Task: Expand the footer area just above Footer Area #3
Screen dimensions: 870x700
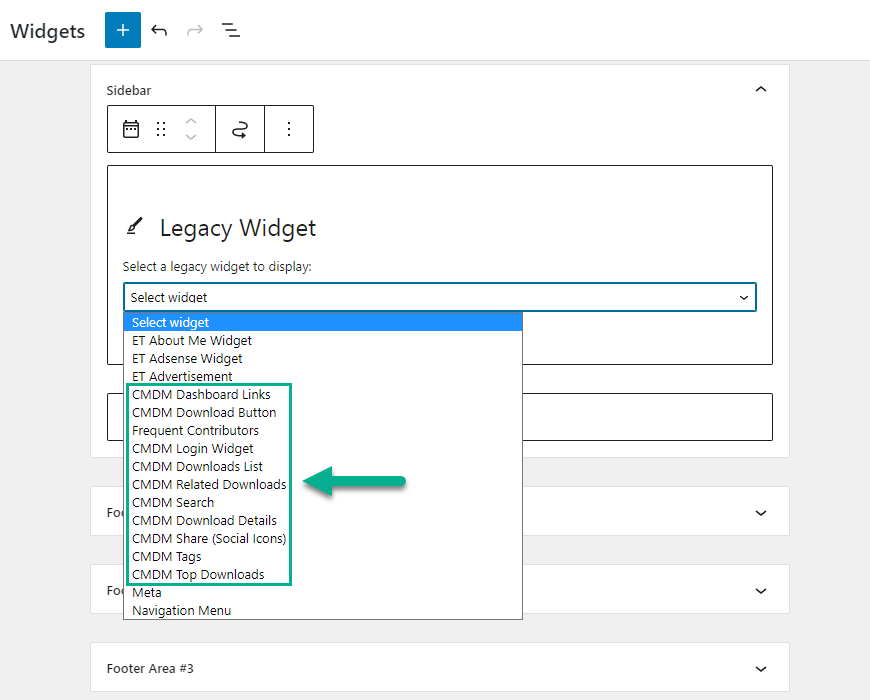Action: tap(761, 591)
